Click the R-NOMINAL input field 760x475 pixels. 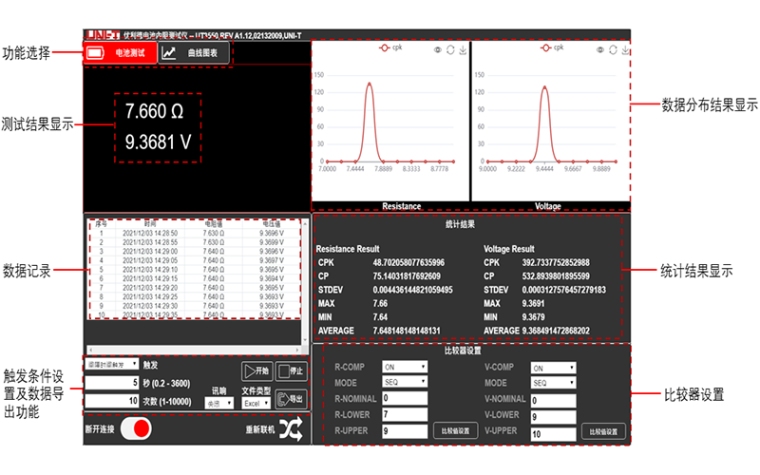point(405,398)
